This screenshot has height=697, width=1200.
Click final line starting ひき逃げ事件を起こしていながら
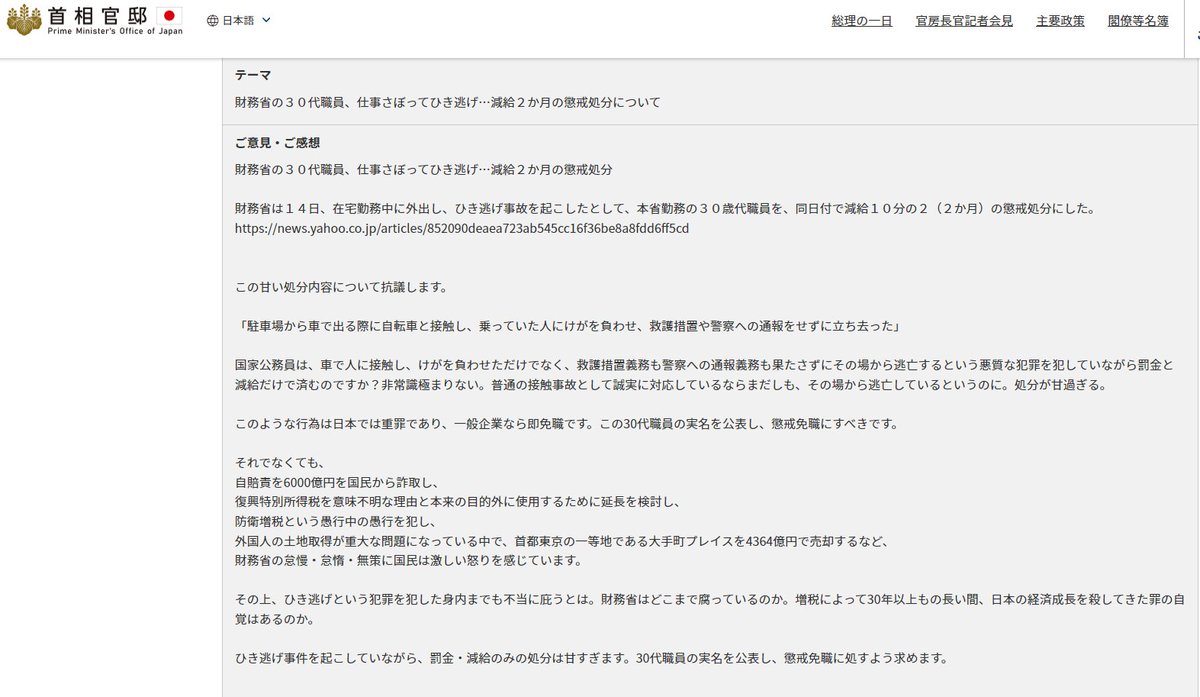[x=591, y=658]
